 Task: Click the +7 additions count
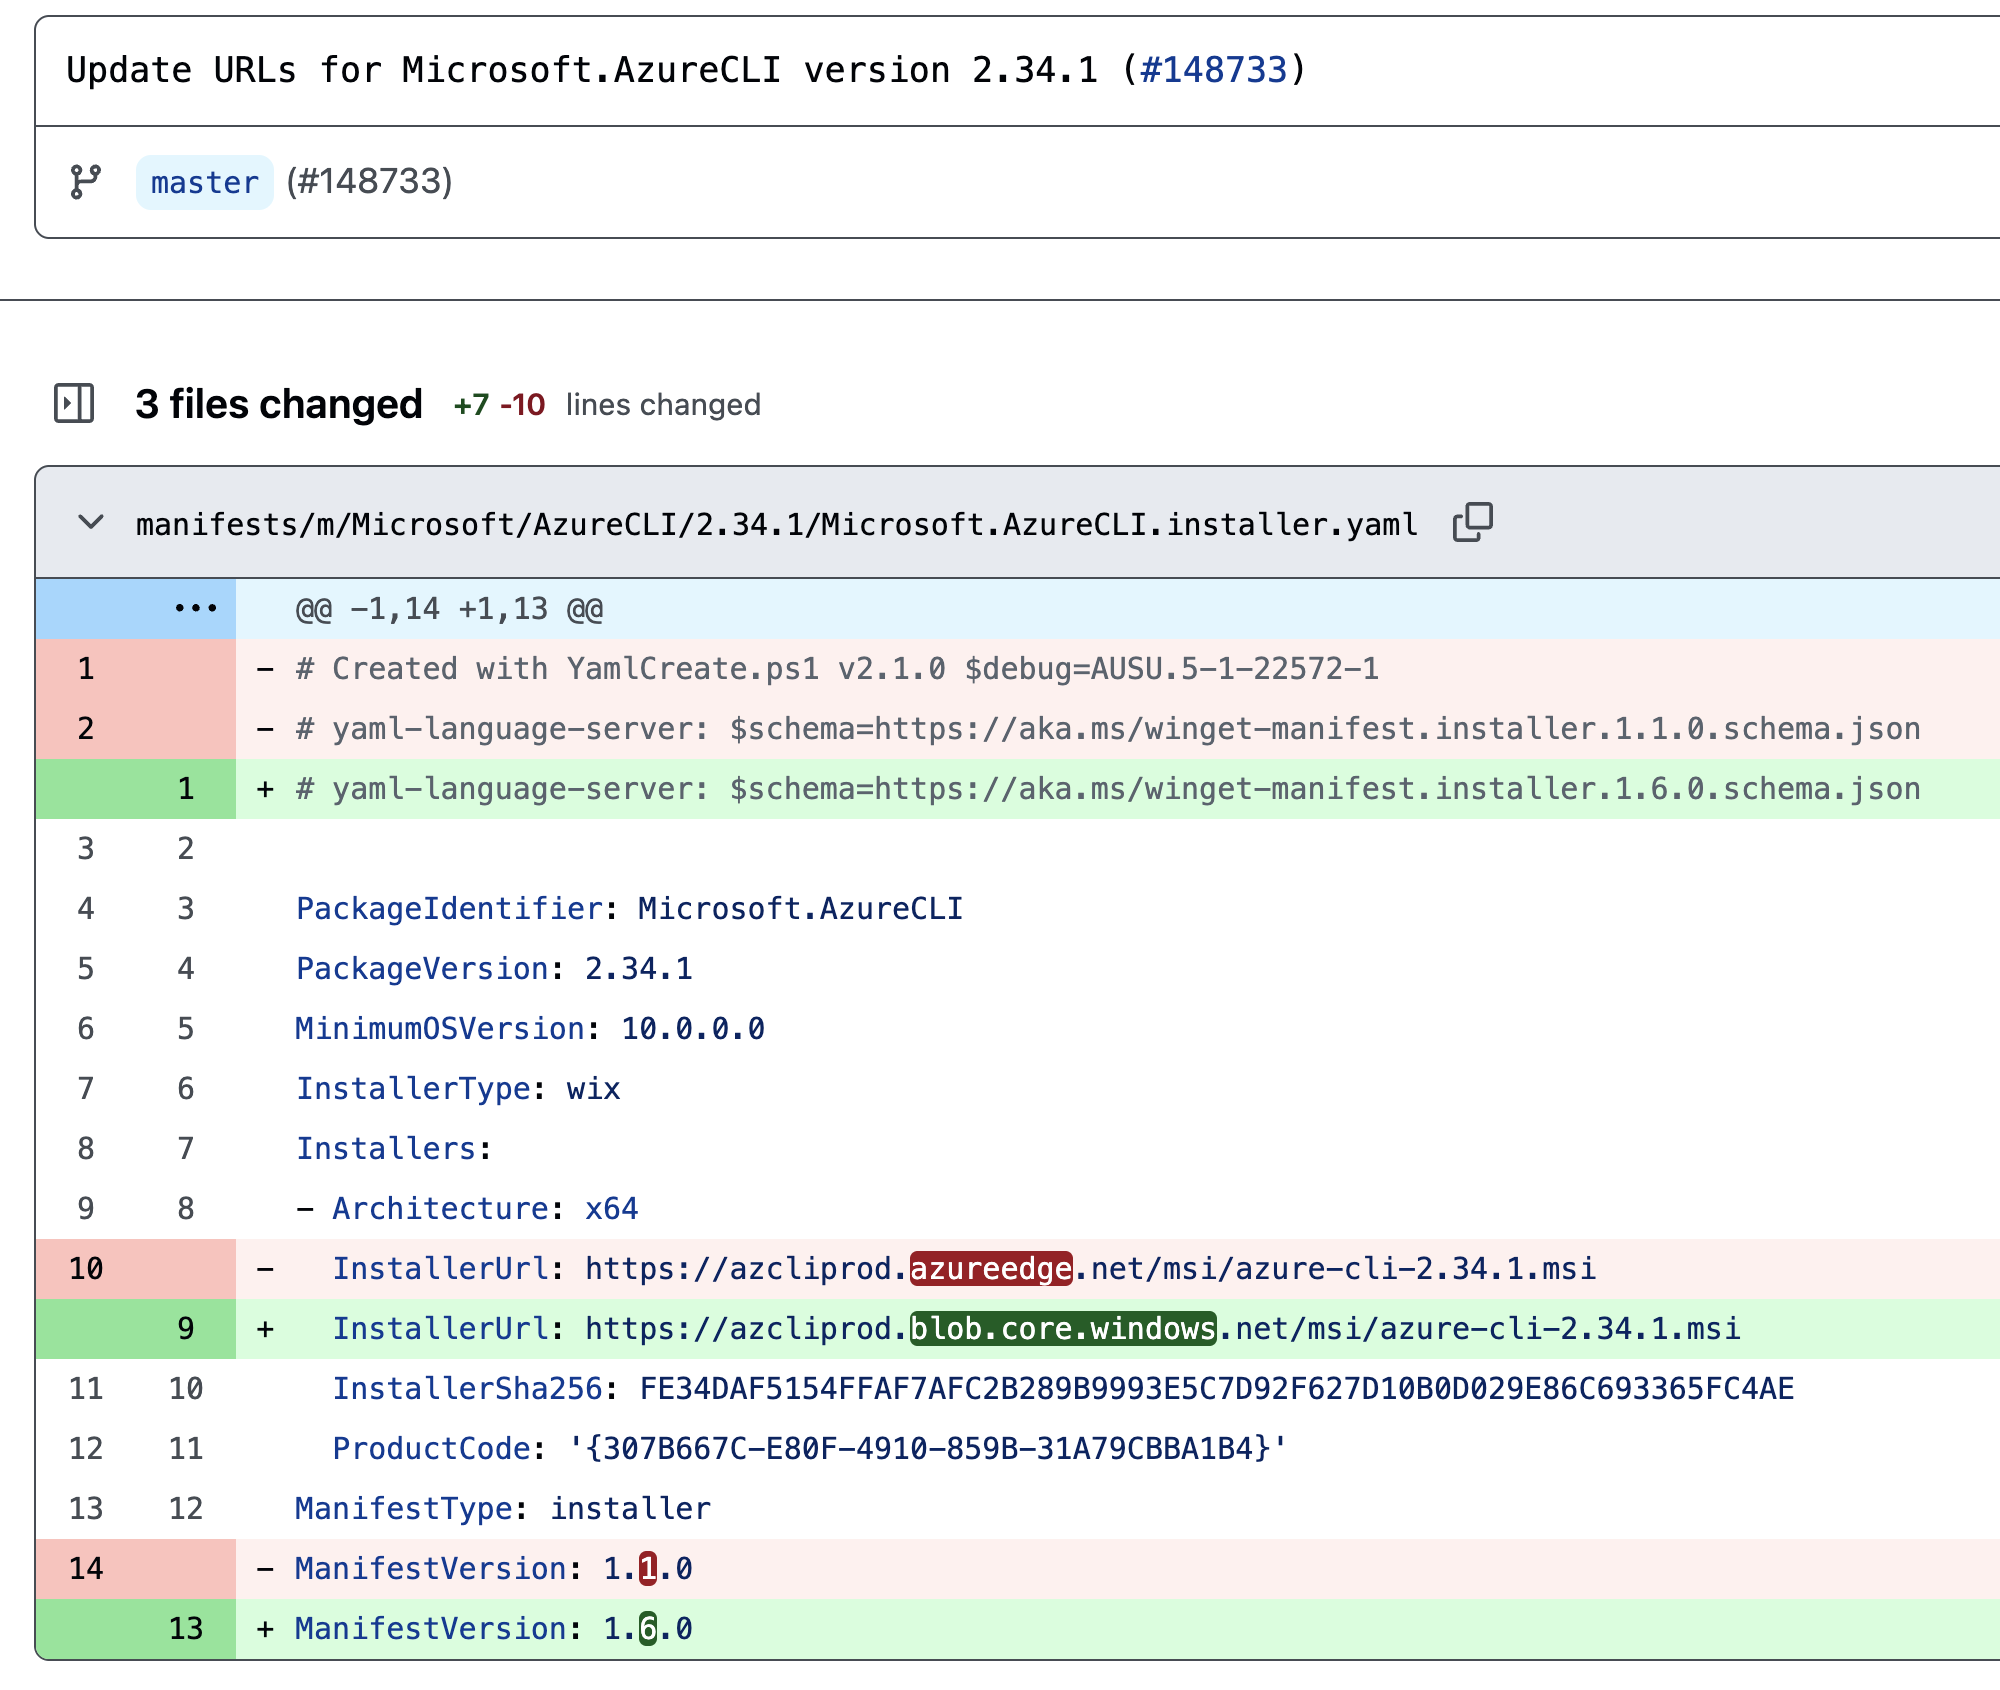click(471, 405)
